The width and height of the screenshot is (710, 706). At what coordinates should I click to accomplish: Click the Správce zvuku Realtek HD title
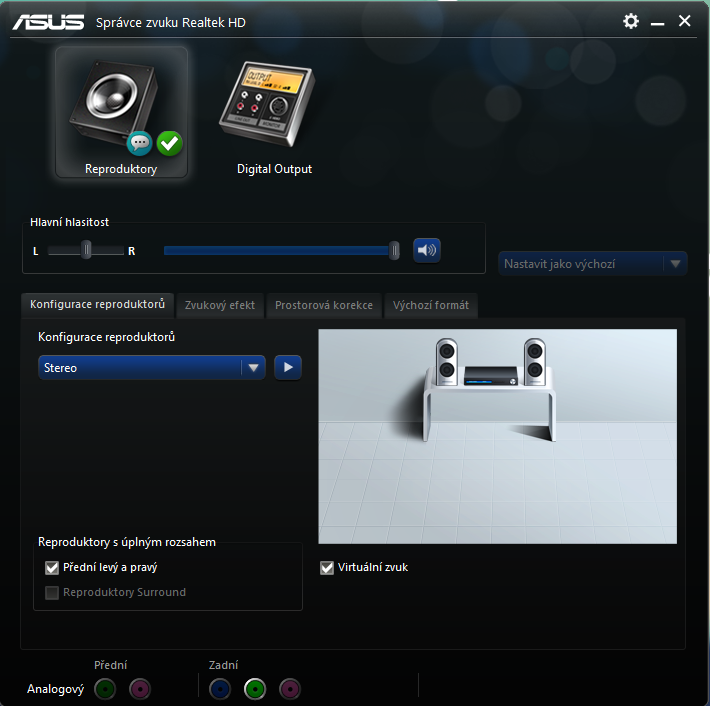coord(171,22)
